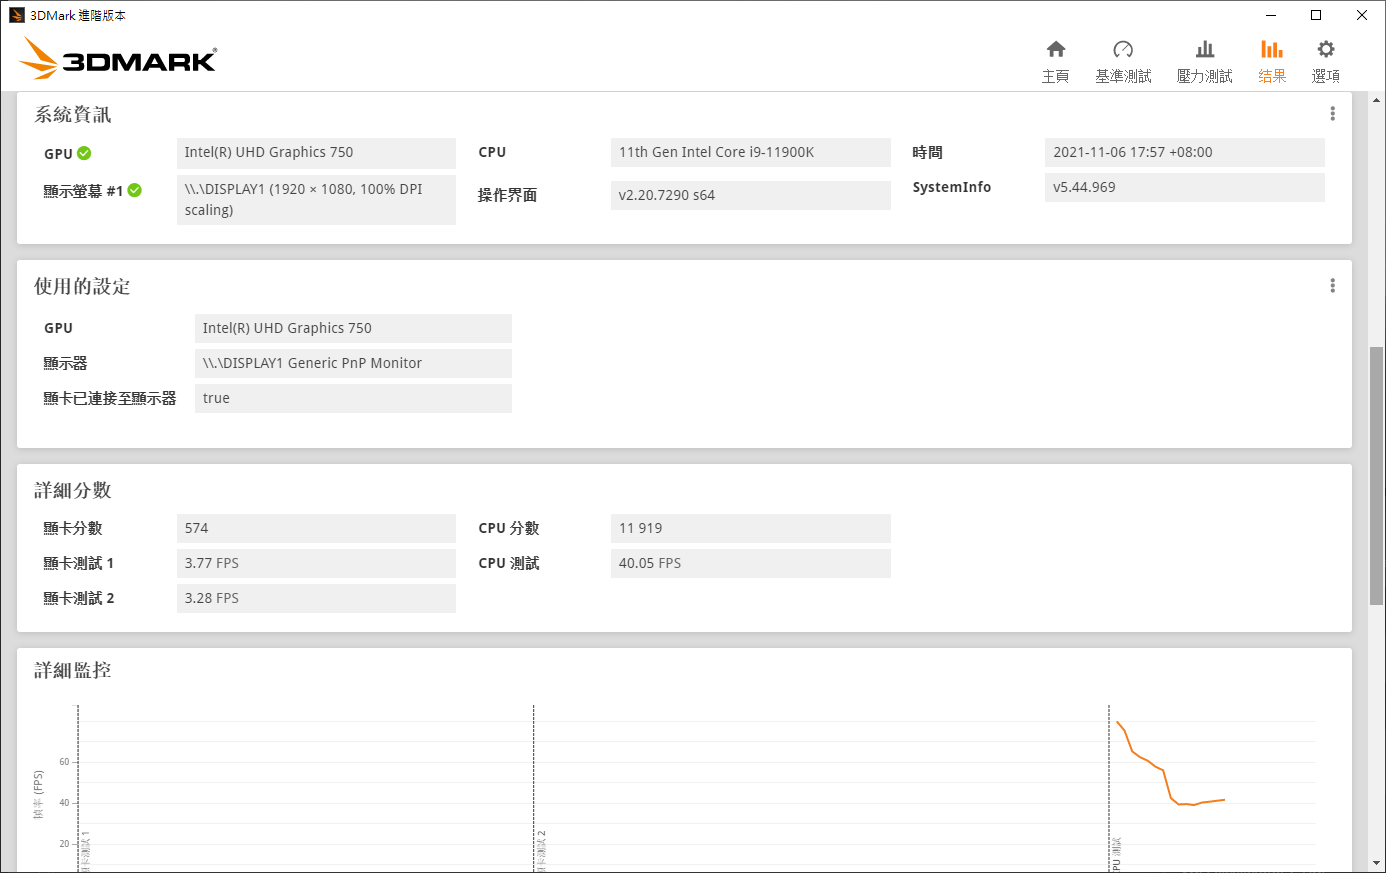Open the 系統資訊 panel three-dot menu
The height and width of the screenshot is (873, 1386).
point(1332,114)
